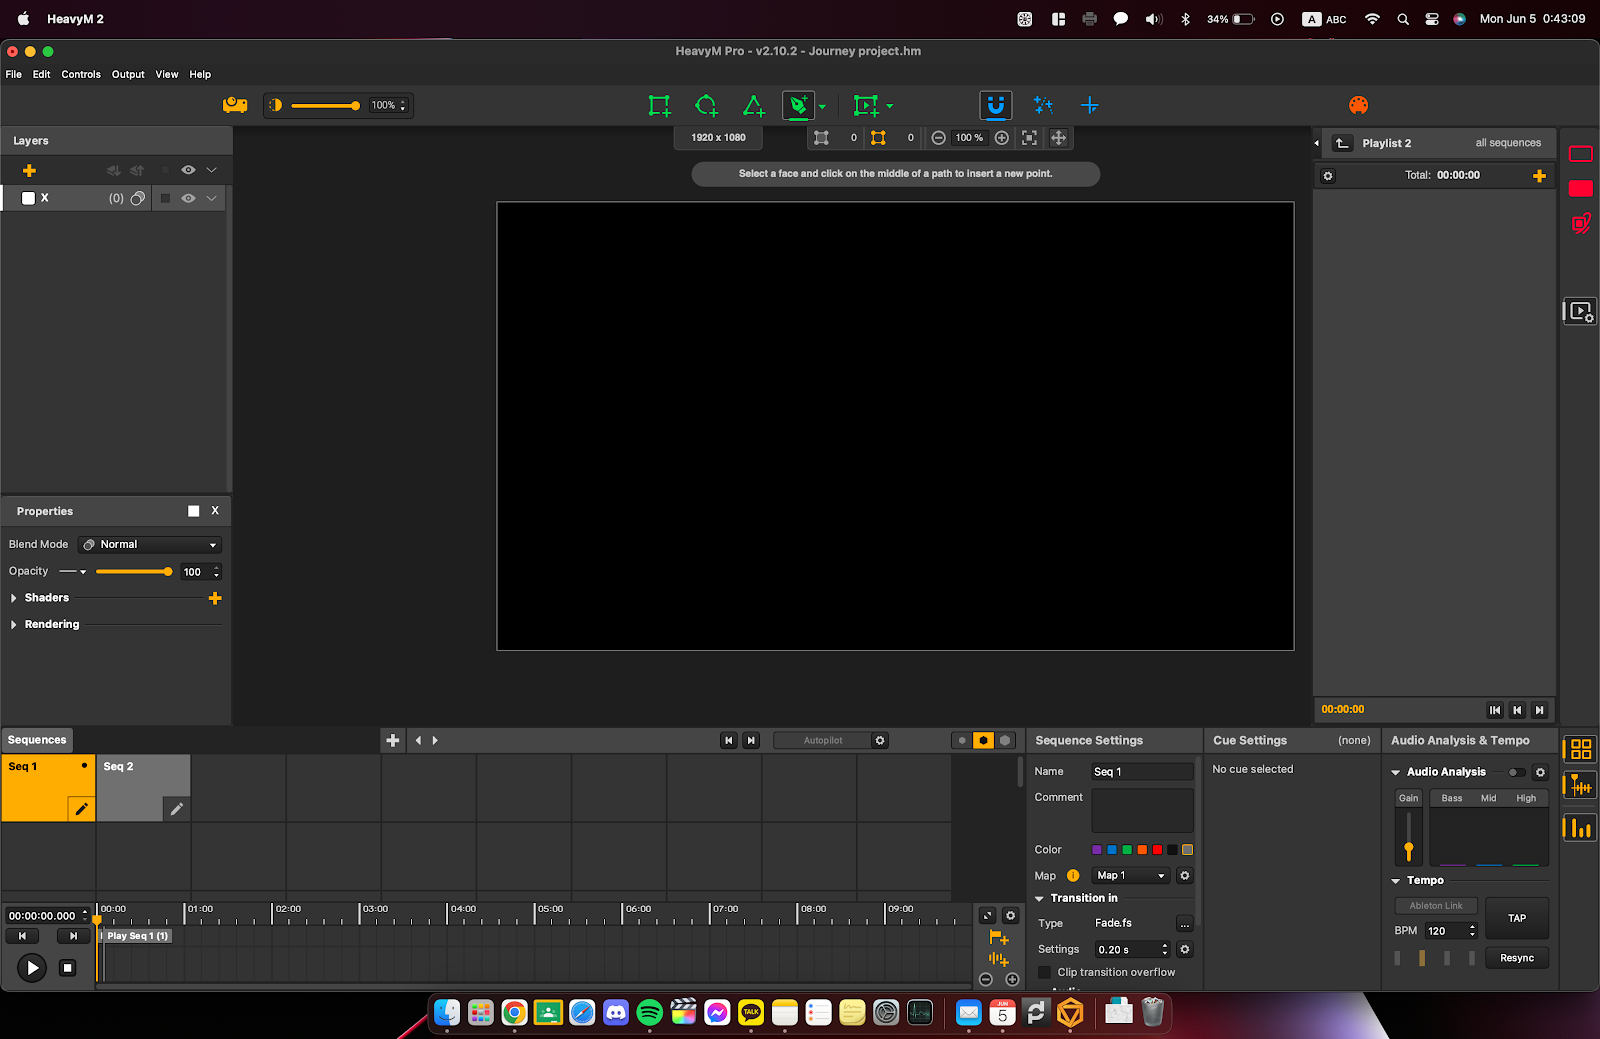Toggle the layer X white checkbox
Image resolution: width=1600 pixels, height=1039 pixels.
tap(28, 198)
